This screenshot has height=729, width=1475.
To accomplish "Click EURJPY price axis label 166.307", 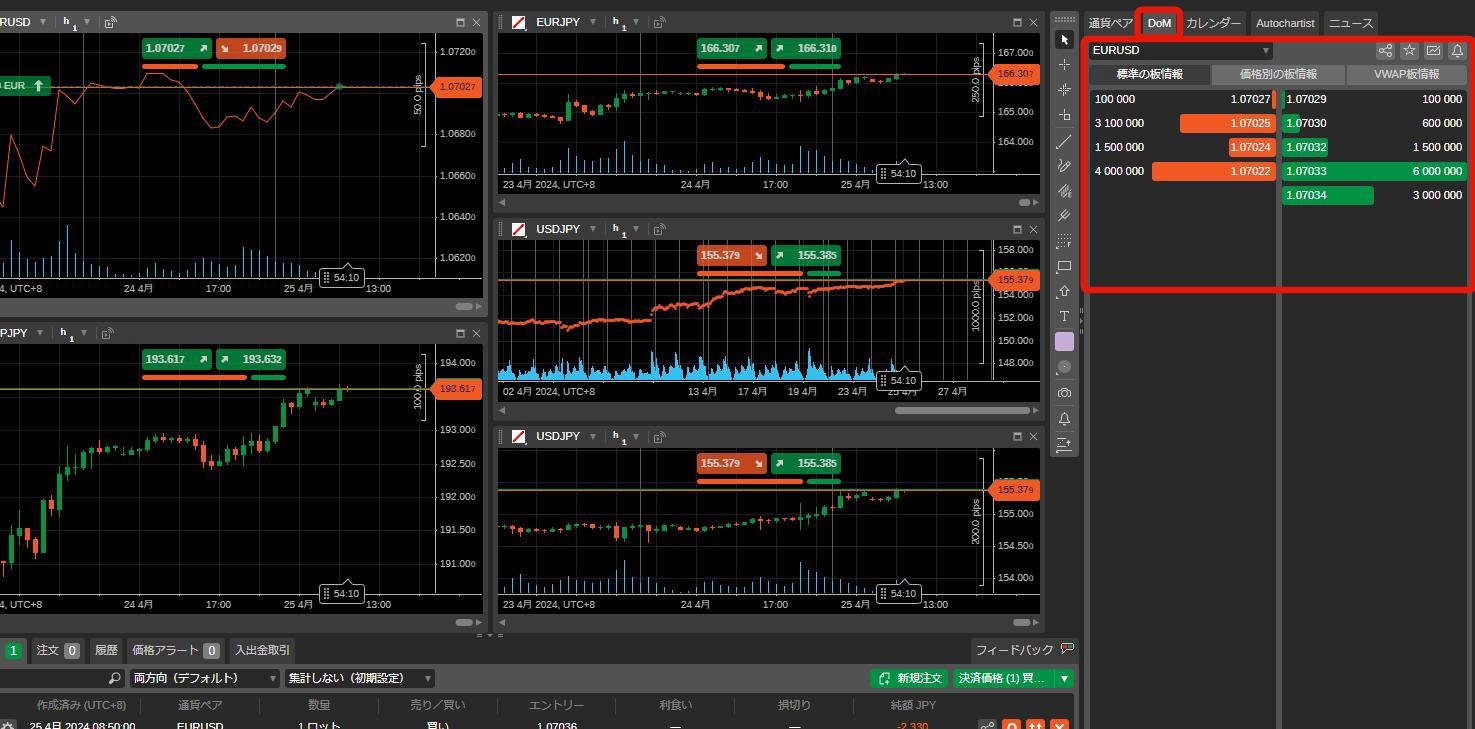I will 1015,74.
